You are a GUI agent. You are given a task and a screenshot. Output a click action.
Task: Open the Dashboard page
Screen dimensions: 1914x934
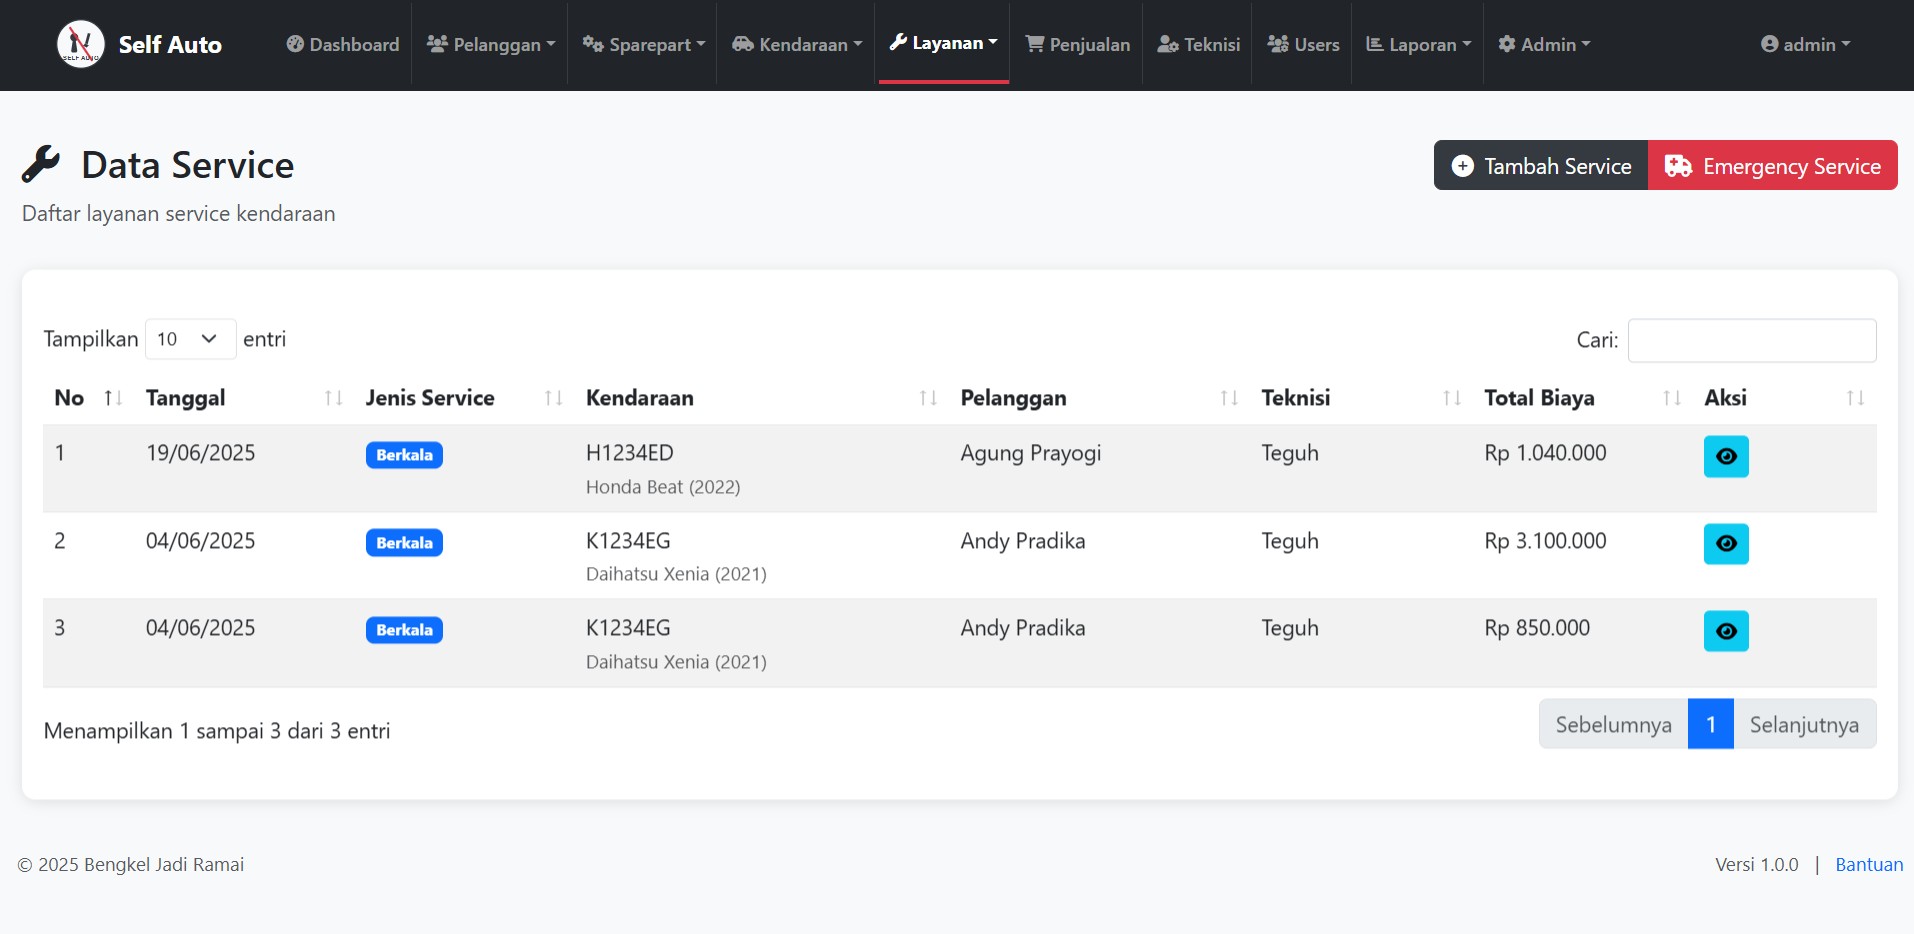click(343, 44)
